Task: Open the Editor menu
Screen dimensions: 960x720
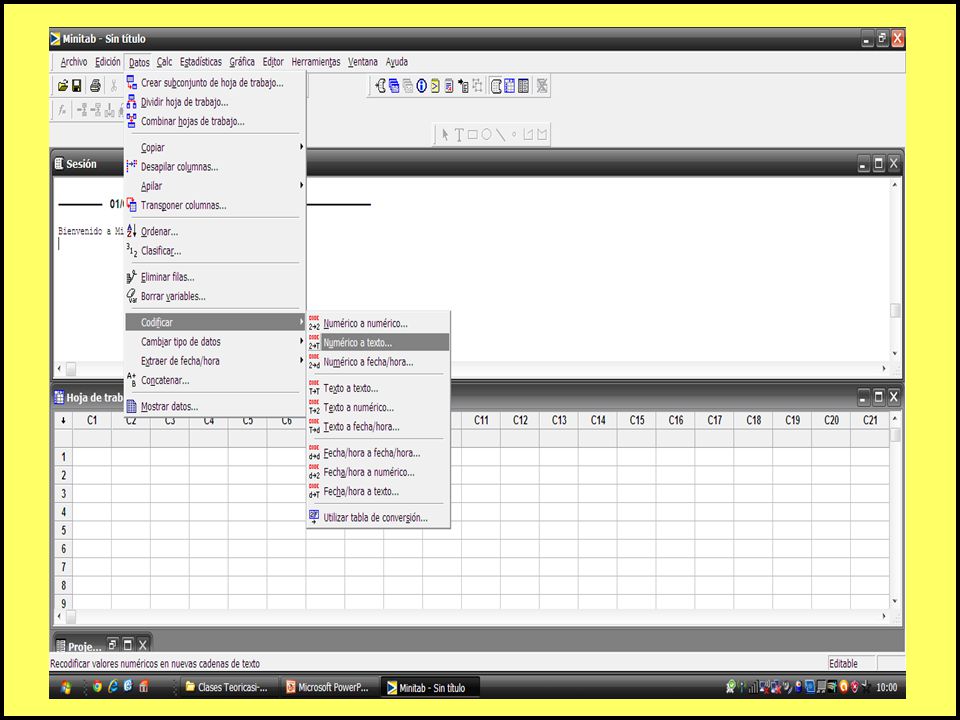Action: 273,62
